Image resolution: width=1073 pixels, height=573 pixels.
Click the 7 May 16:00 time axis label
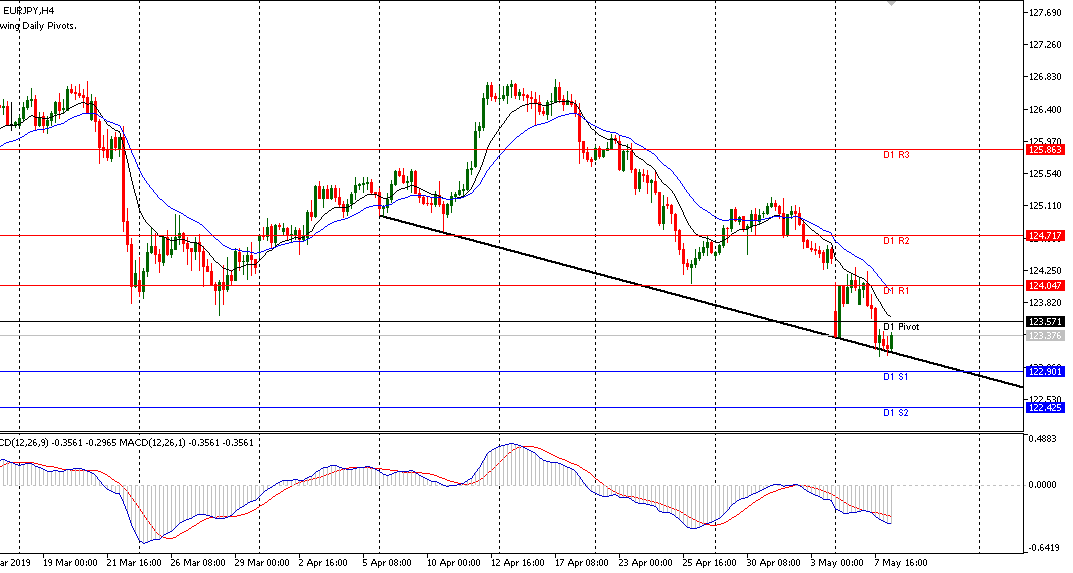click(x=899, y=564)
